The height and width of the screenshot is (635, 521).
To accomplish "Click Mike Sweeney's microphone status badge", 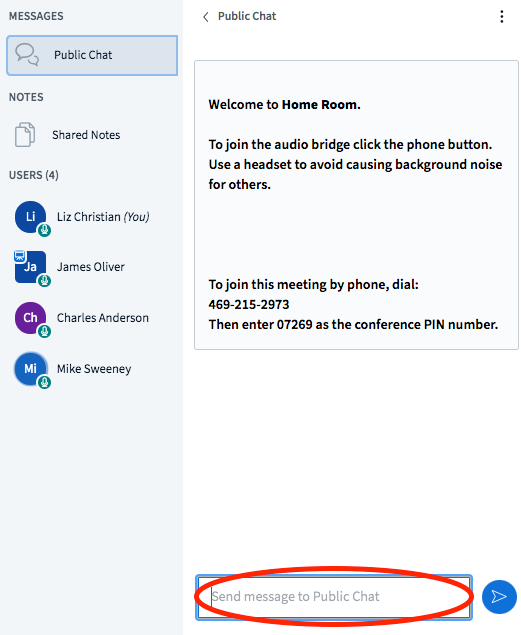I will coord(44,382).
